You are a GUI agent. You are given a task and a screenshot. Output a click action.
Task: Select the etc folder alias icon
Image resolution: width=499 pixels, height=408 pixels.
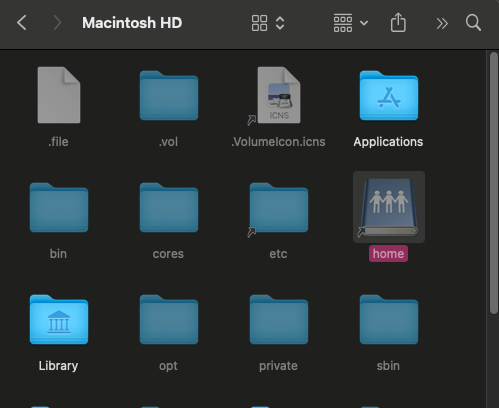point(279,207)
